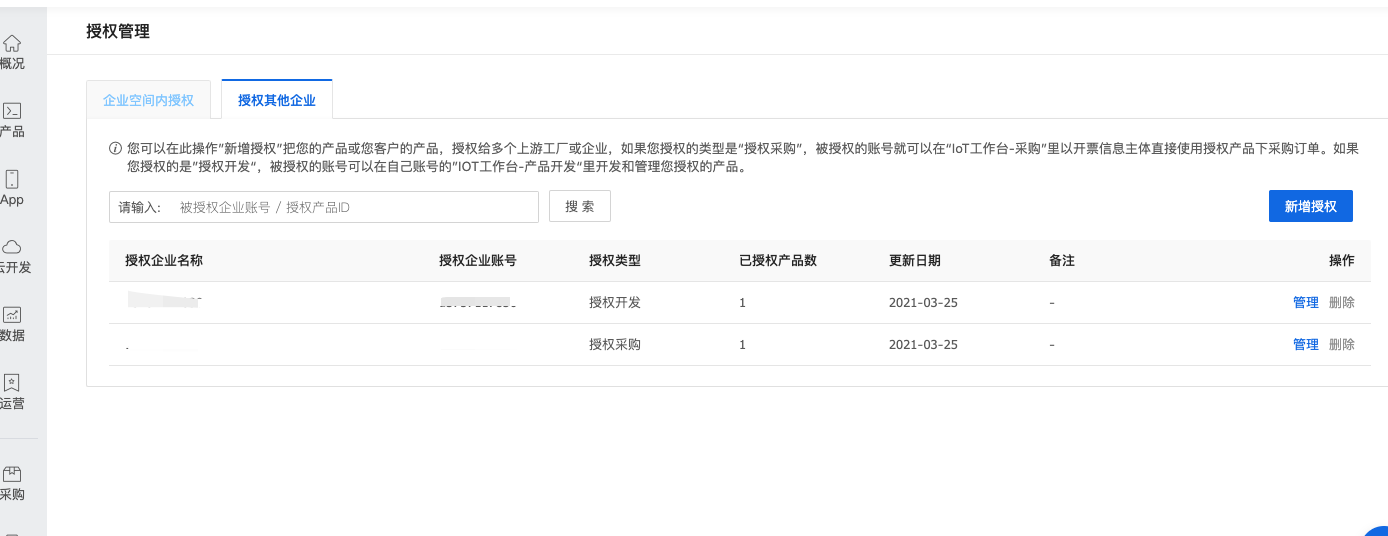Viewport: 1388px width, 536px height.
Task: Click the blue 新增授权 button
Action: tap(1310, 206)
